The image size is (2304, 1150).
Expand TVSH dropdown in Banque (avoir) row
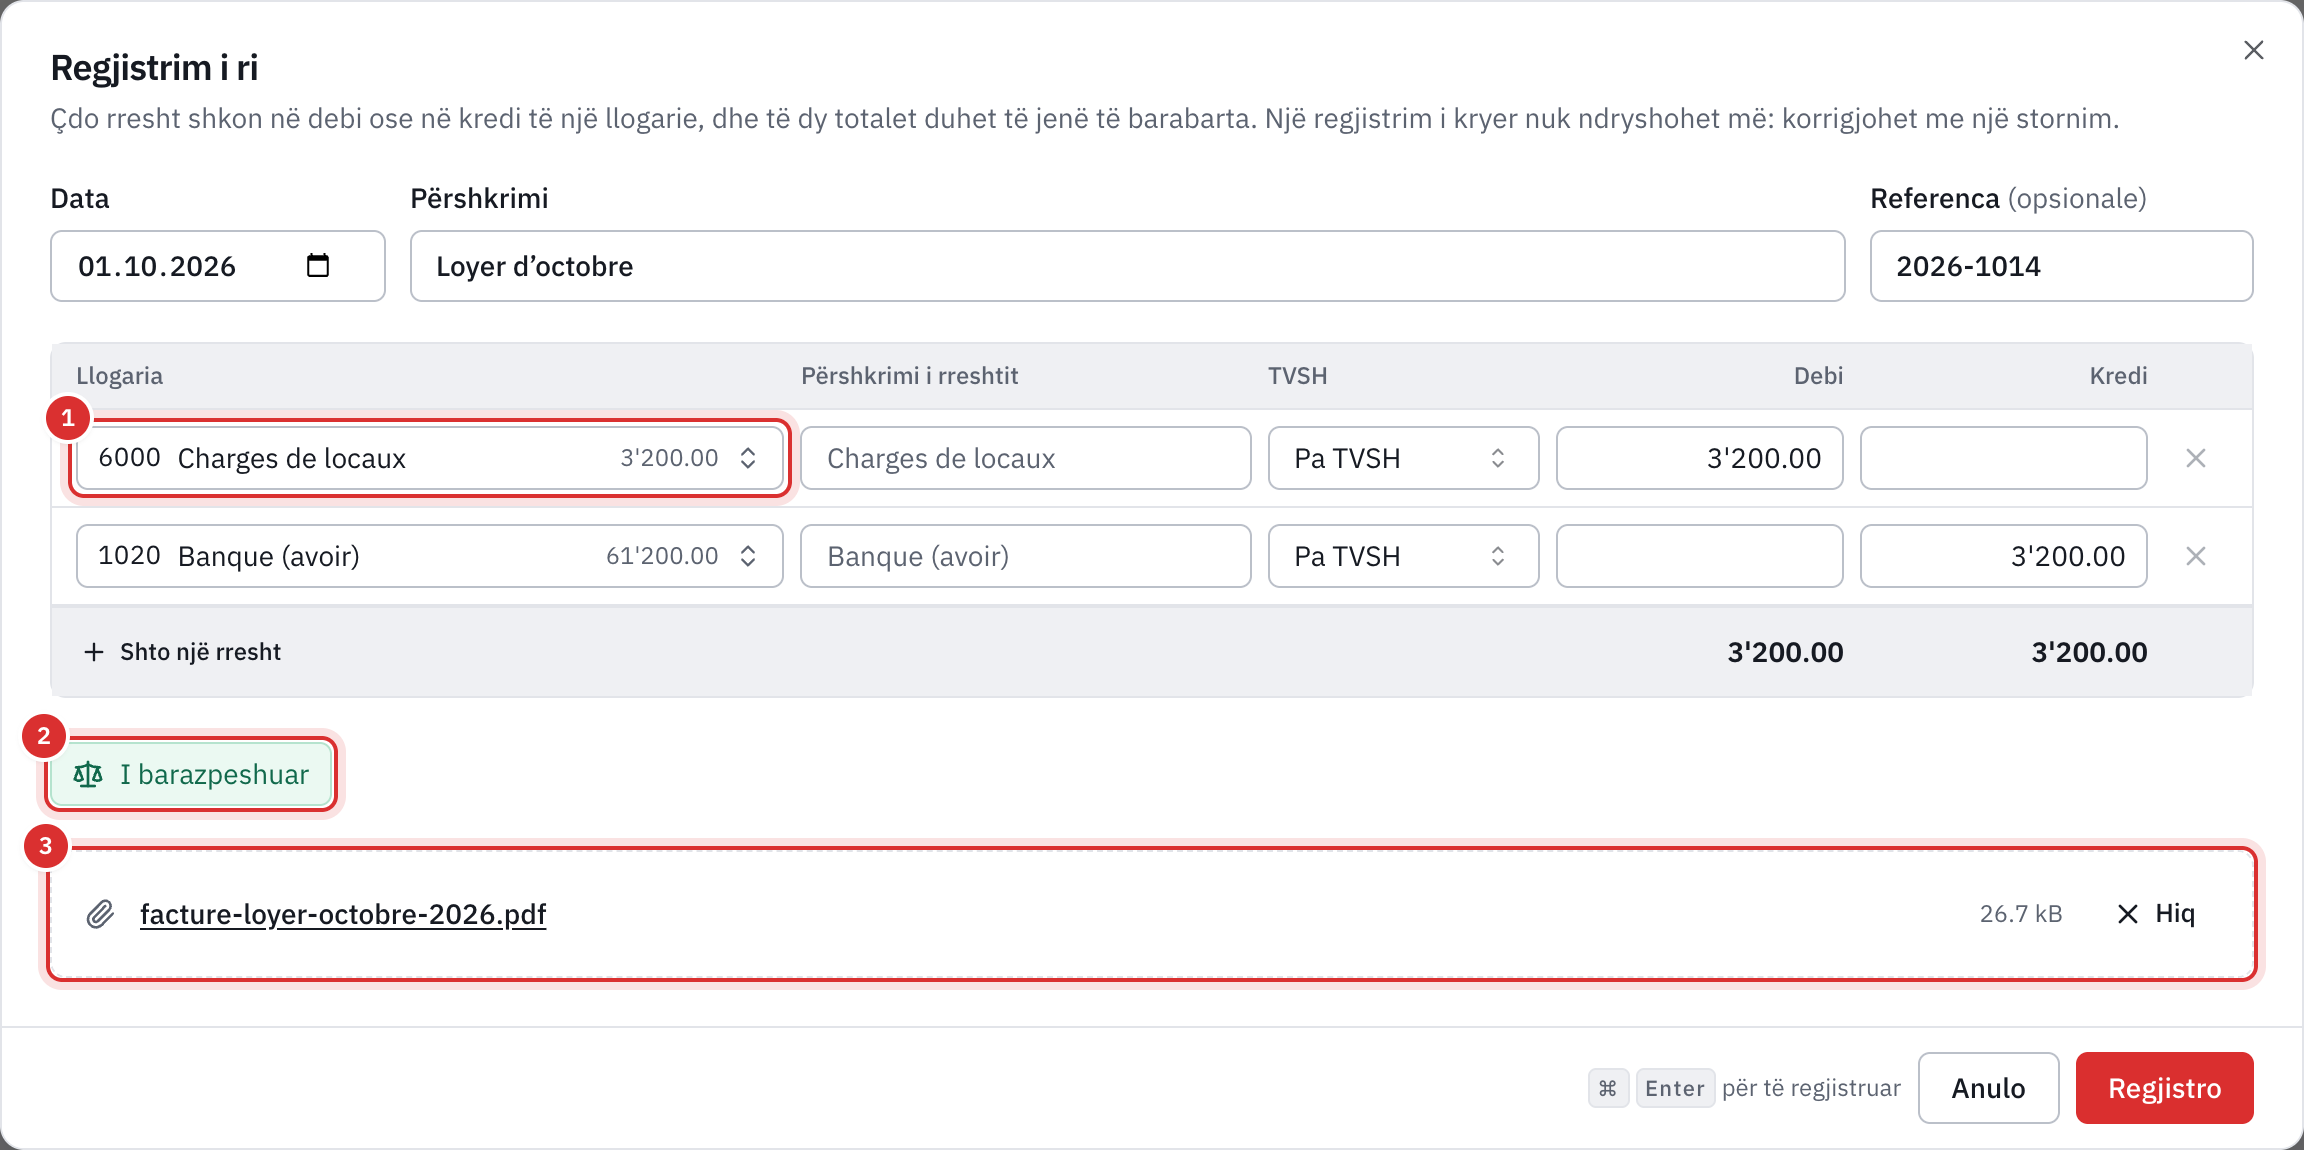1403,556
